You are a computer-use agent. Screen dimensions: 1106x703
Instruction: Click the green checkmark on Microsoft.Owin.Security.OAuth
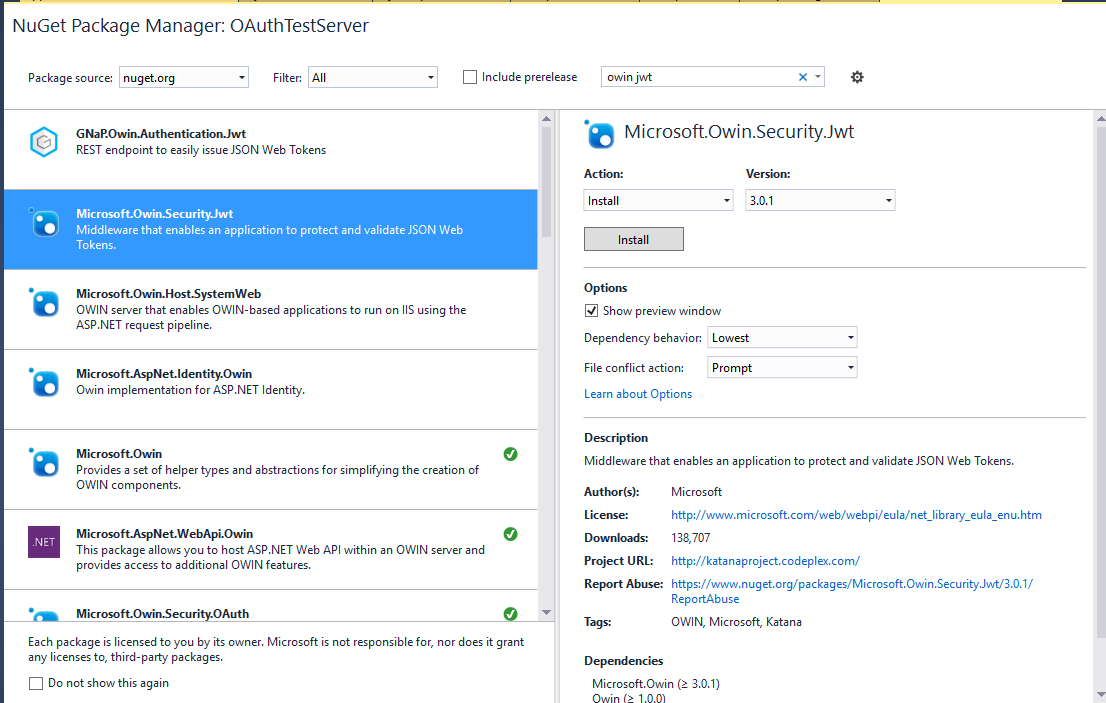click(511, 614)
